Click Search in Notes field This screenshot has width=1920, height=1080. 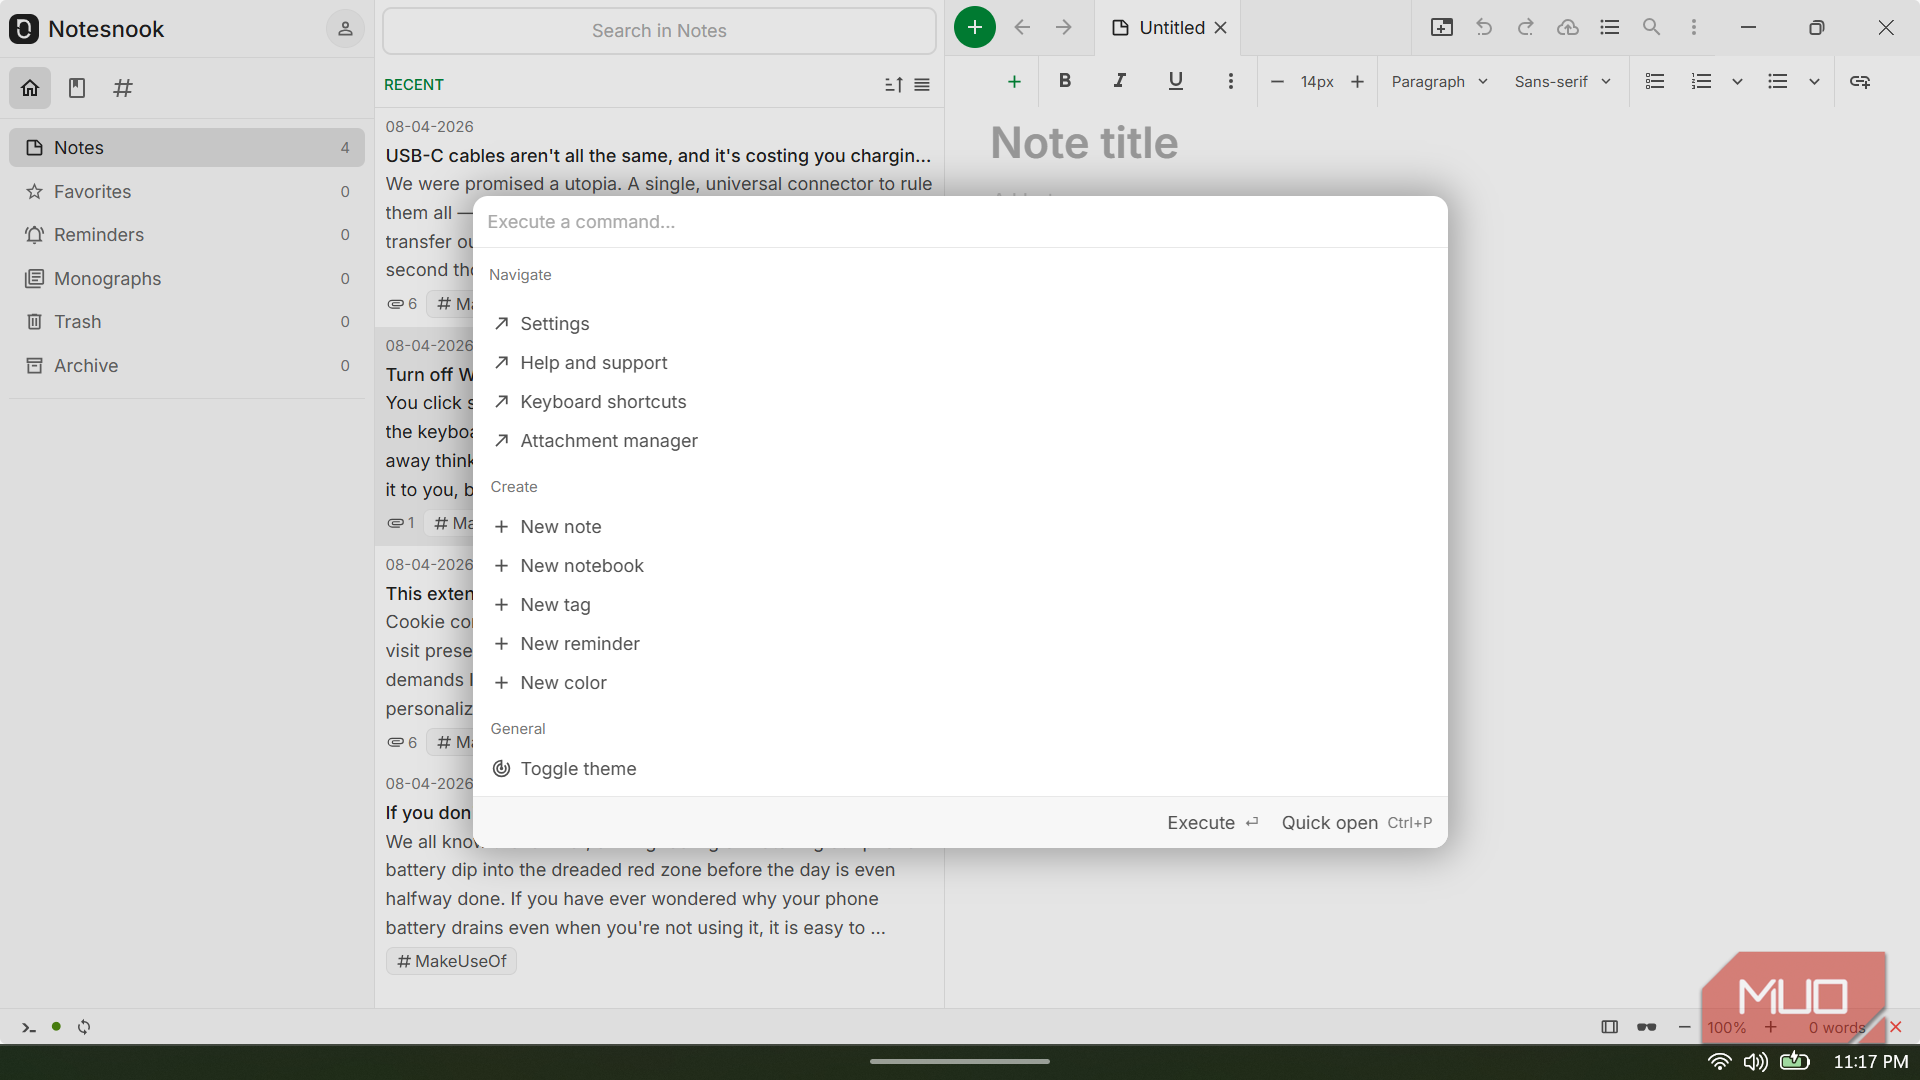click(x=659, y=31)
